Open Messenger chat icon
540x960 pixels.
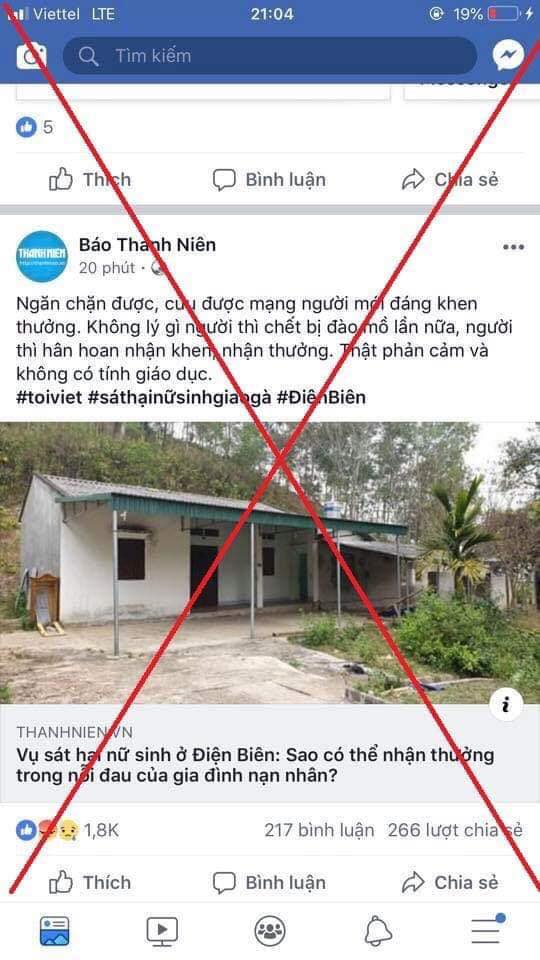[x=508, y=56]
